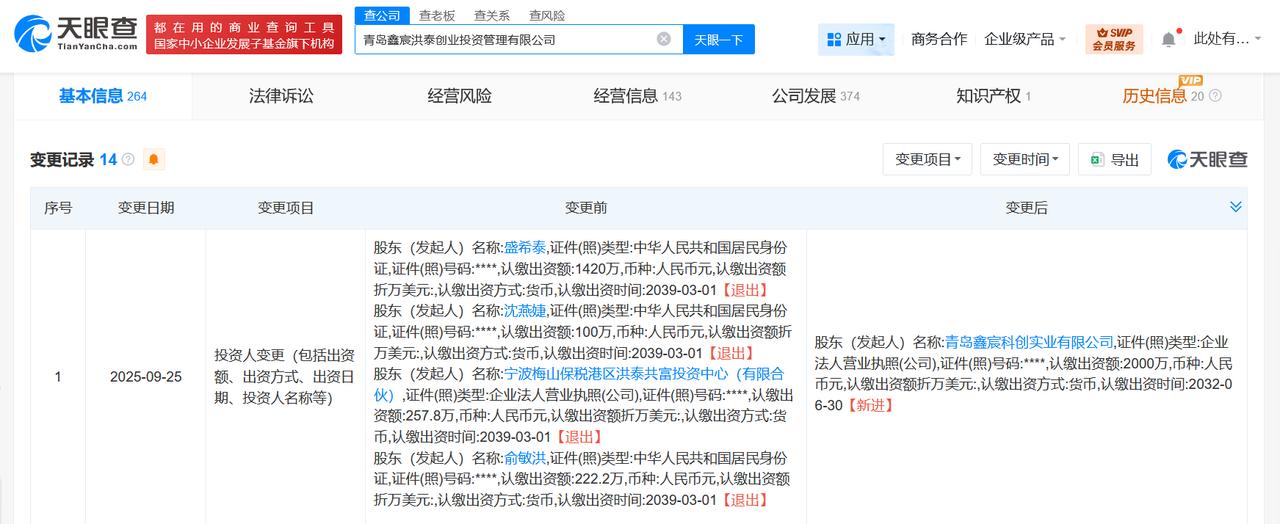
Task: Switch to the 查关系 search tab
Action: pyautogui.click(x=492, y=15)
